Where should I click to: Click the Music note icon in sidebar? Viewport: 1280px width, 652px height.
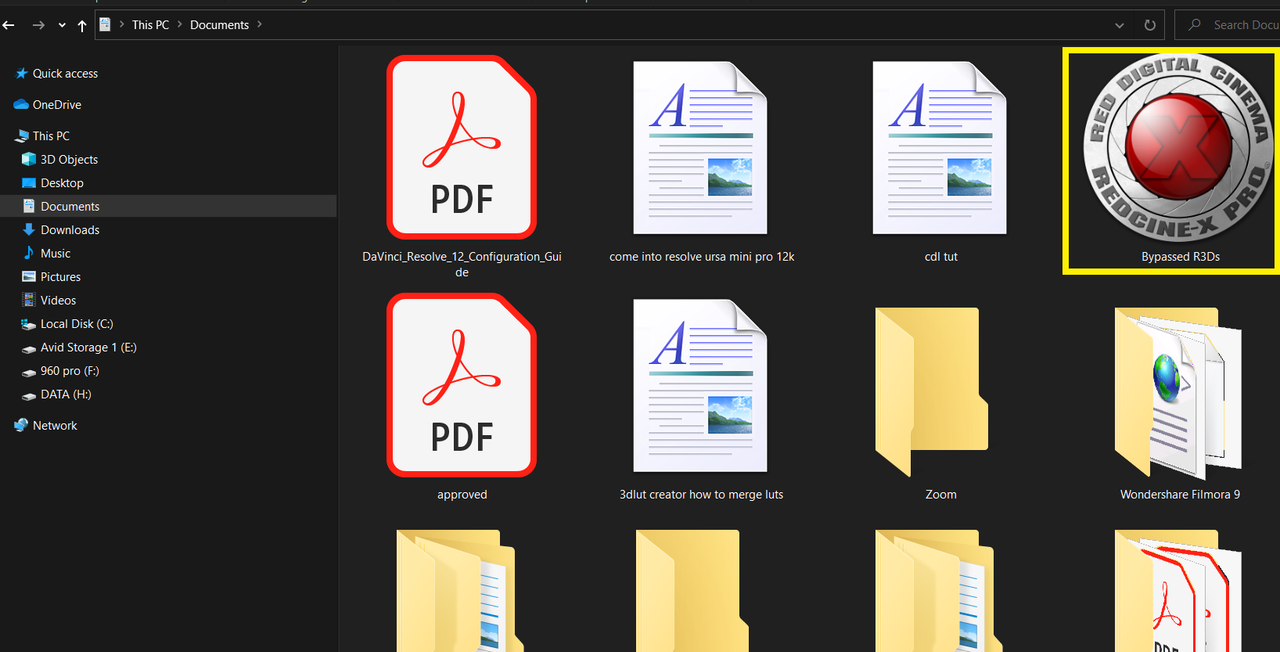[x=29, y=254]
